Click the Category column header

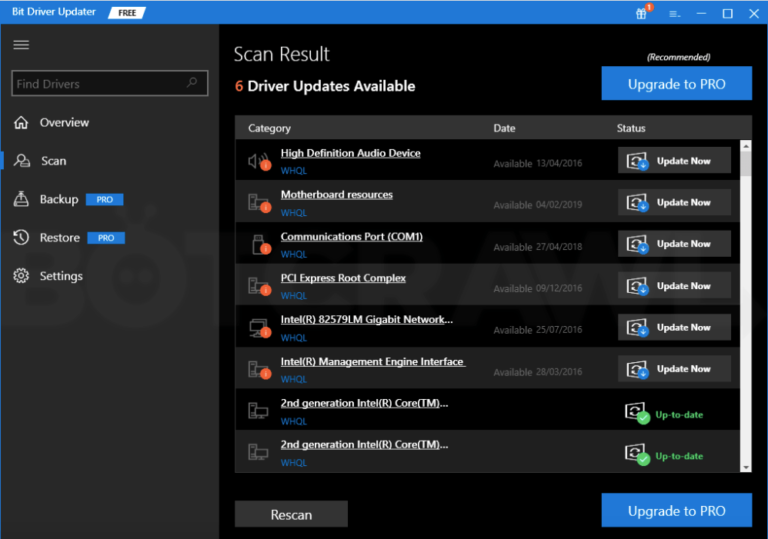[269, 128]
